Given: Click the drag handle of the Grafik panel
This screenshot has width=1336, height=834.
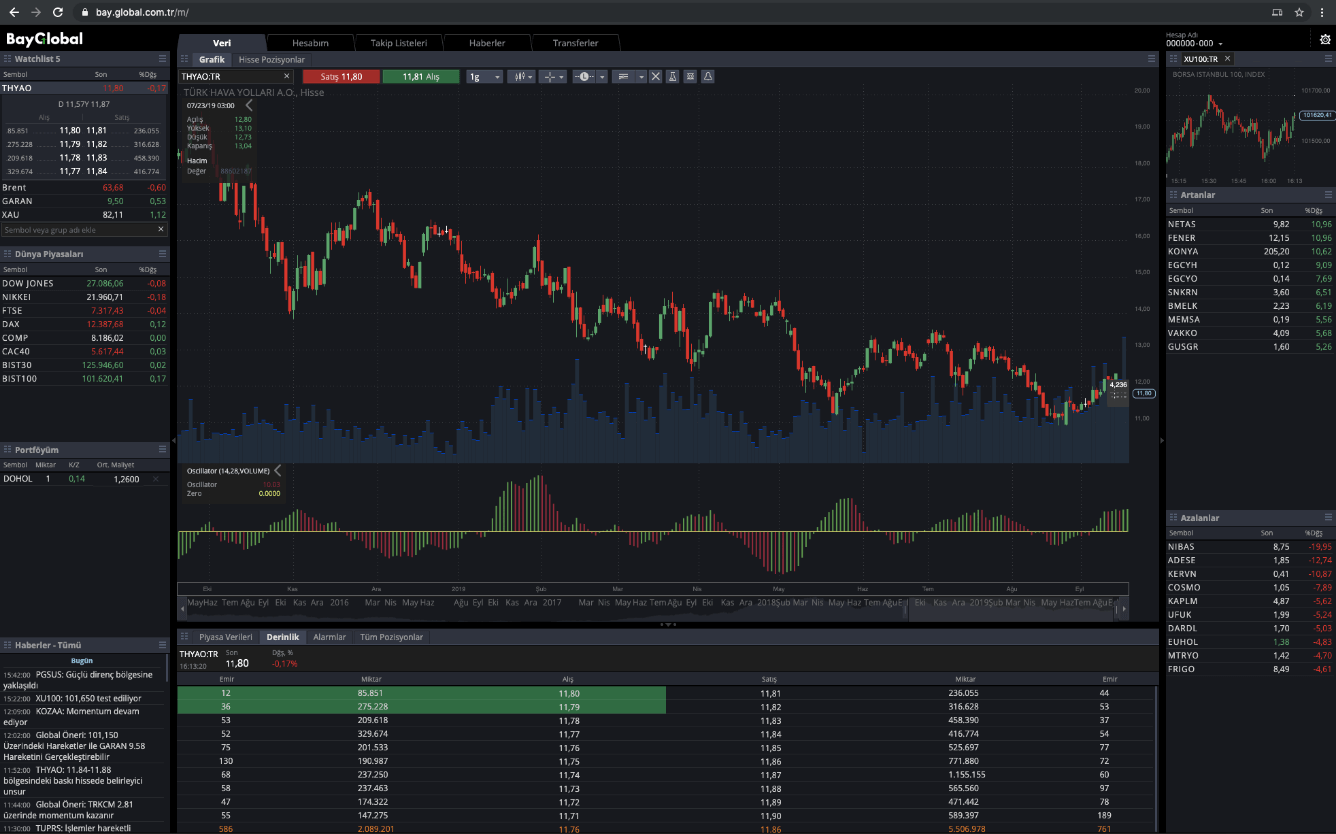Looking at the screenshot, I should [184, 59].
